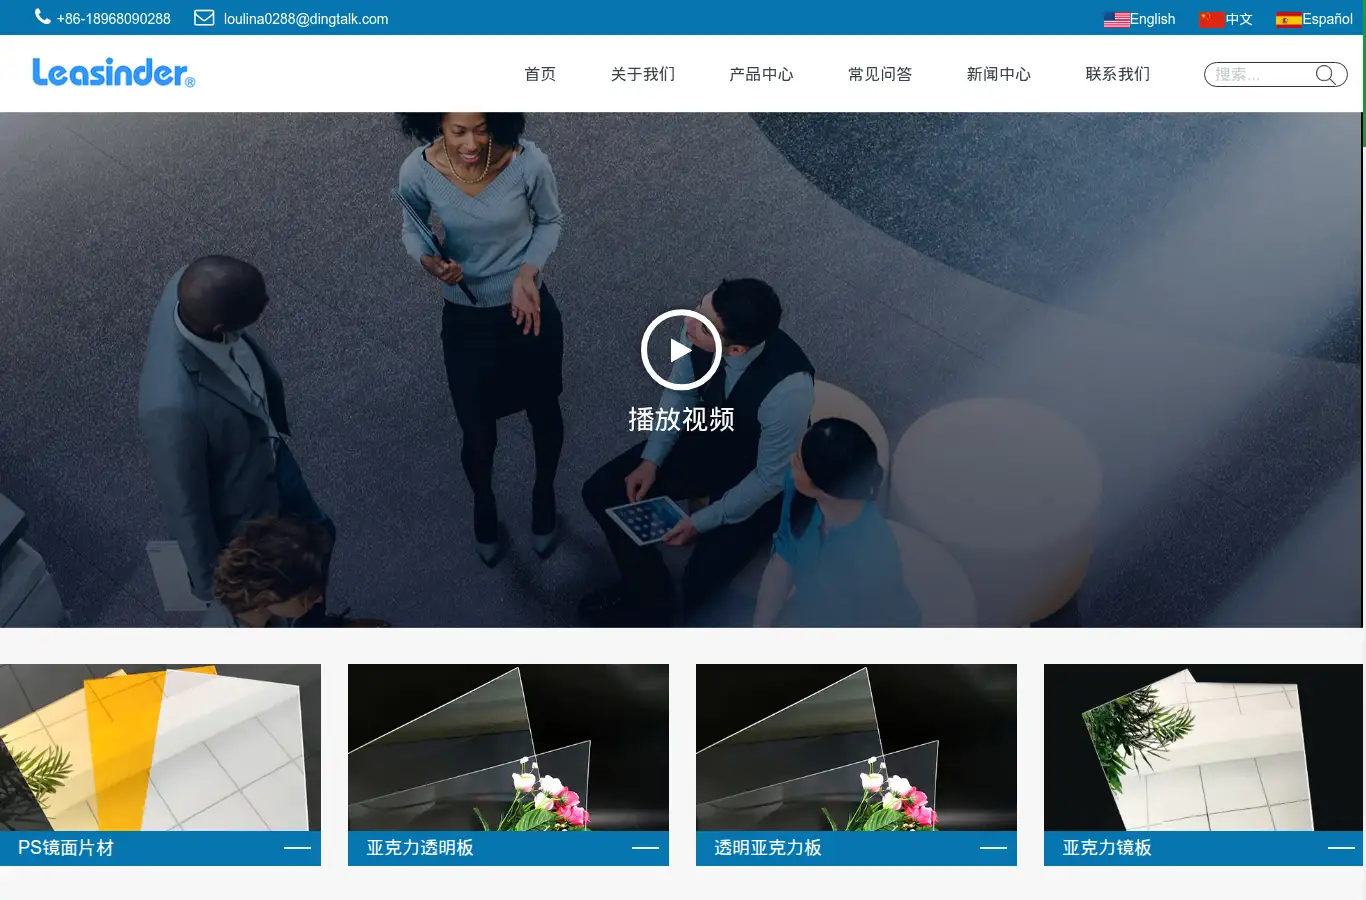Click the 透明亚克力板 caption text
This screenshot has width=1366, height=900.
tap(768, 848)
